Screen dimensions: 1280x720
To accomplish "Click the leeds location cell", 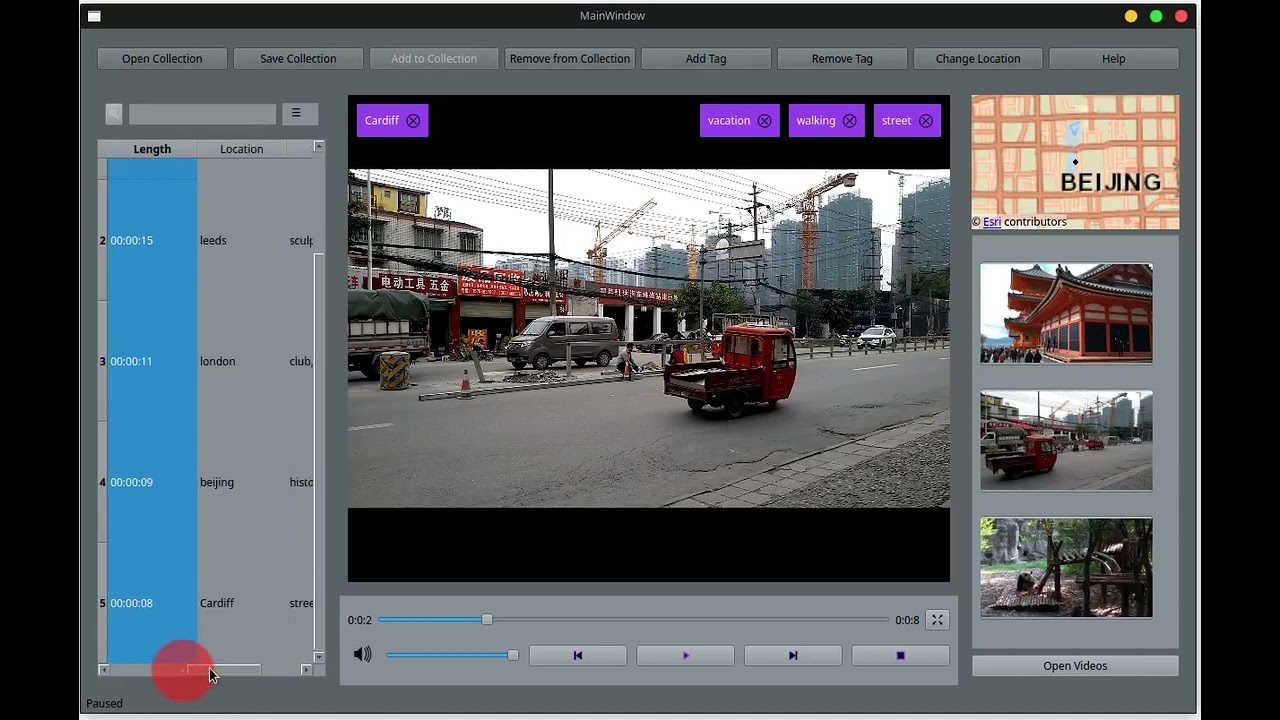I will coord(241,241).
